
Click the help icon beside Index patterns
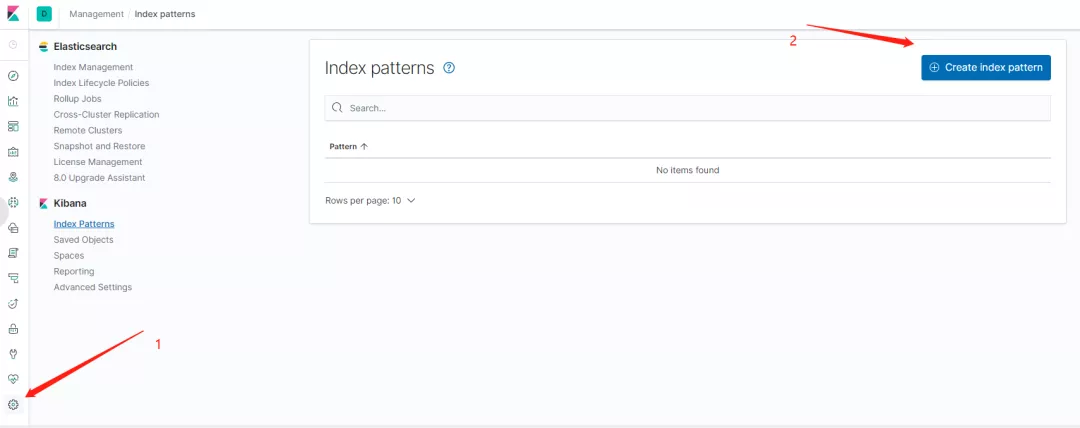point(449,68)
